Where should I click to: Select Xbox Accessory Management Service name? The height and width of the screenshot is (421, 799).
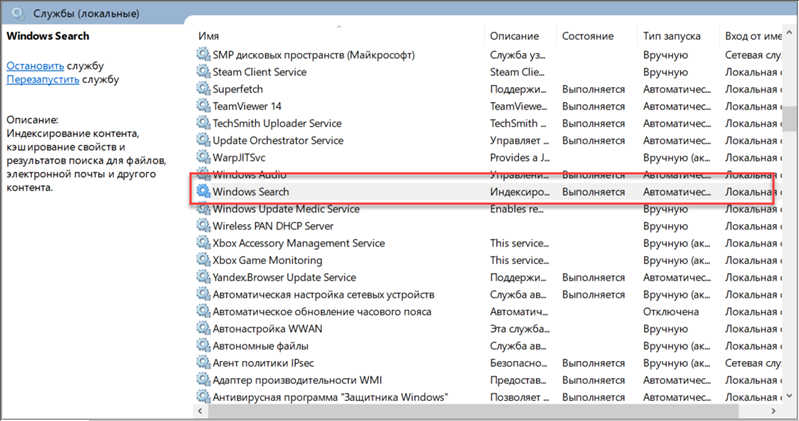[x=298, y=243]
